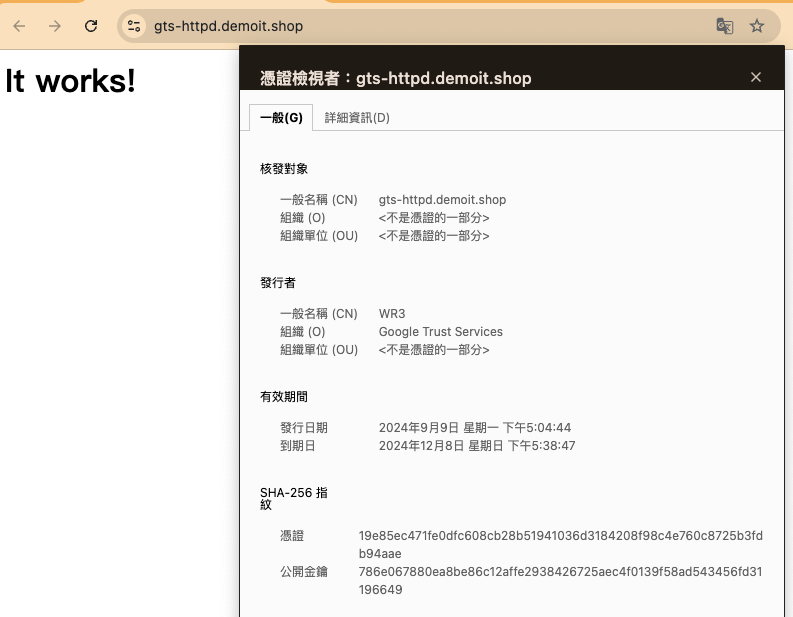Reload the page with the refresh icon
Image resolution: width=793 pixels, height=617 pixels.
pyautogui.click(x=91, y=26)
